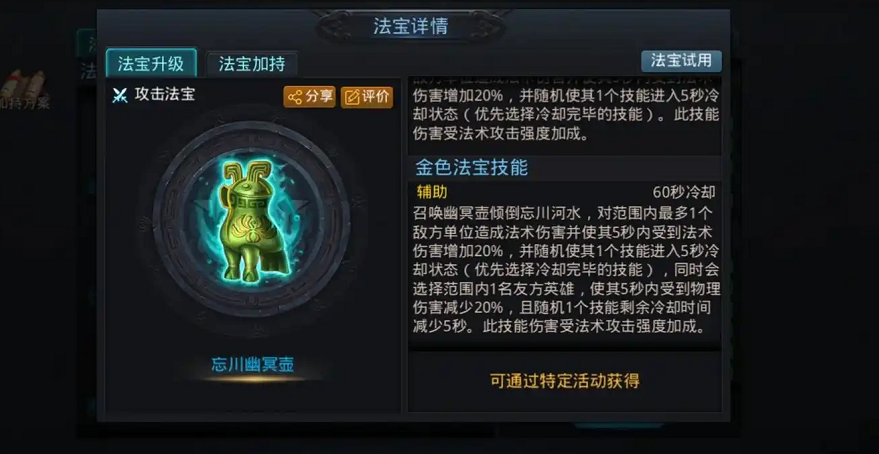Click the 忘川幽冥壶 name label
Screen dimensions: 879x454
[x=253, y=364]
